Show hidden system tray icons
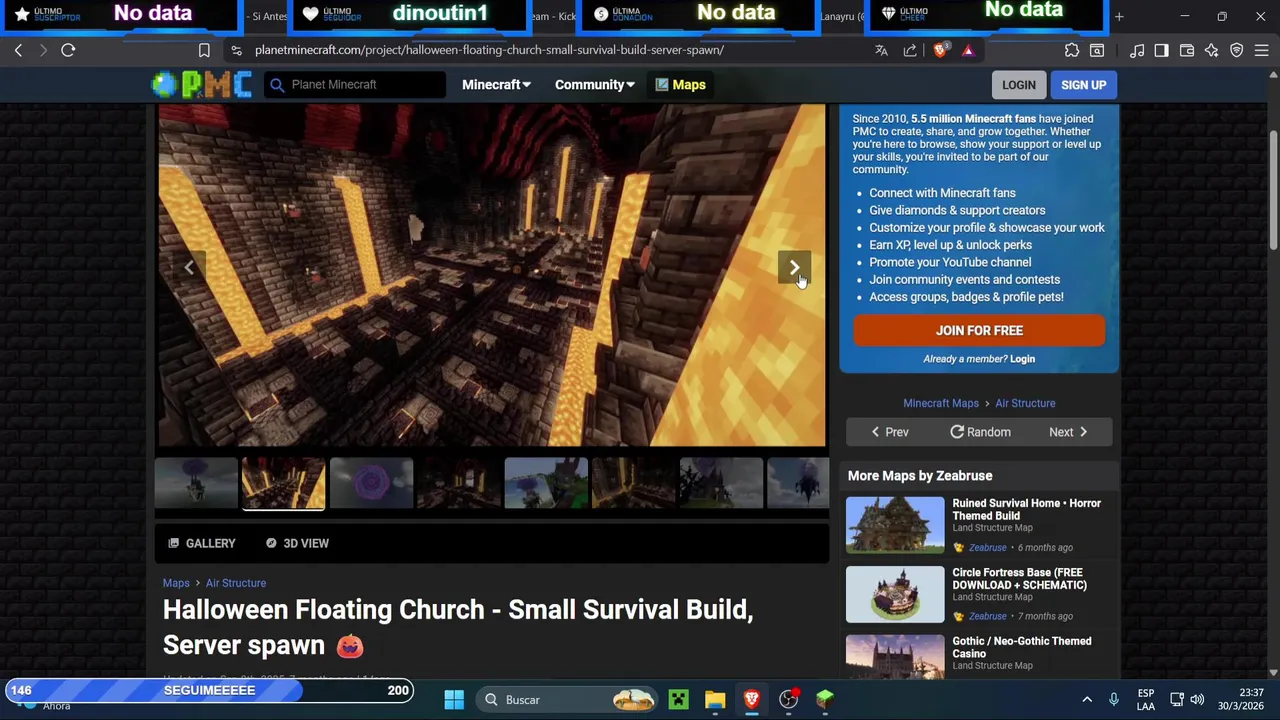The height and width of the screenshot is (720, 1280). [1087, 699]
